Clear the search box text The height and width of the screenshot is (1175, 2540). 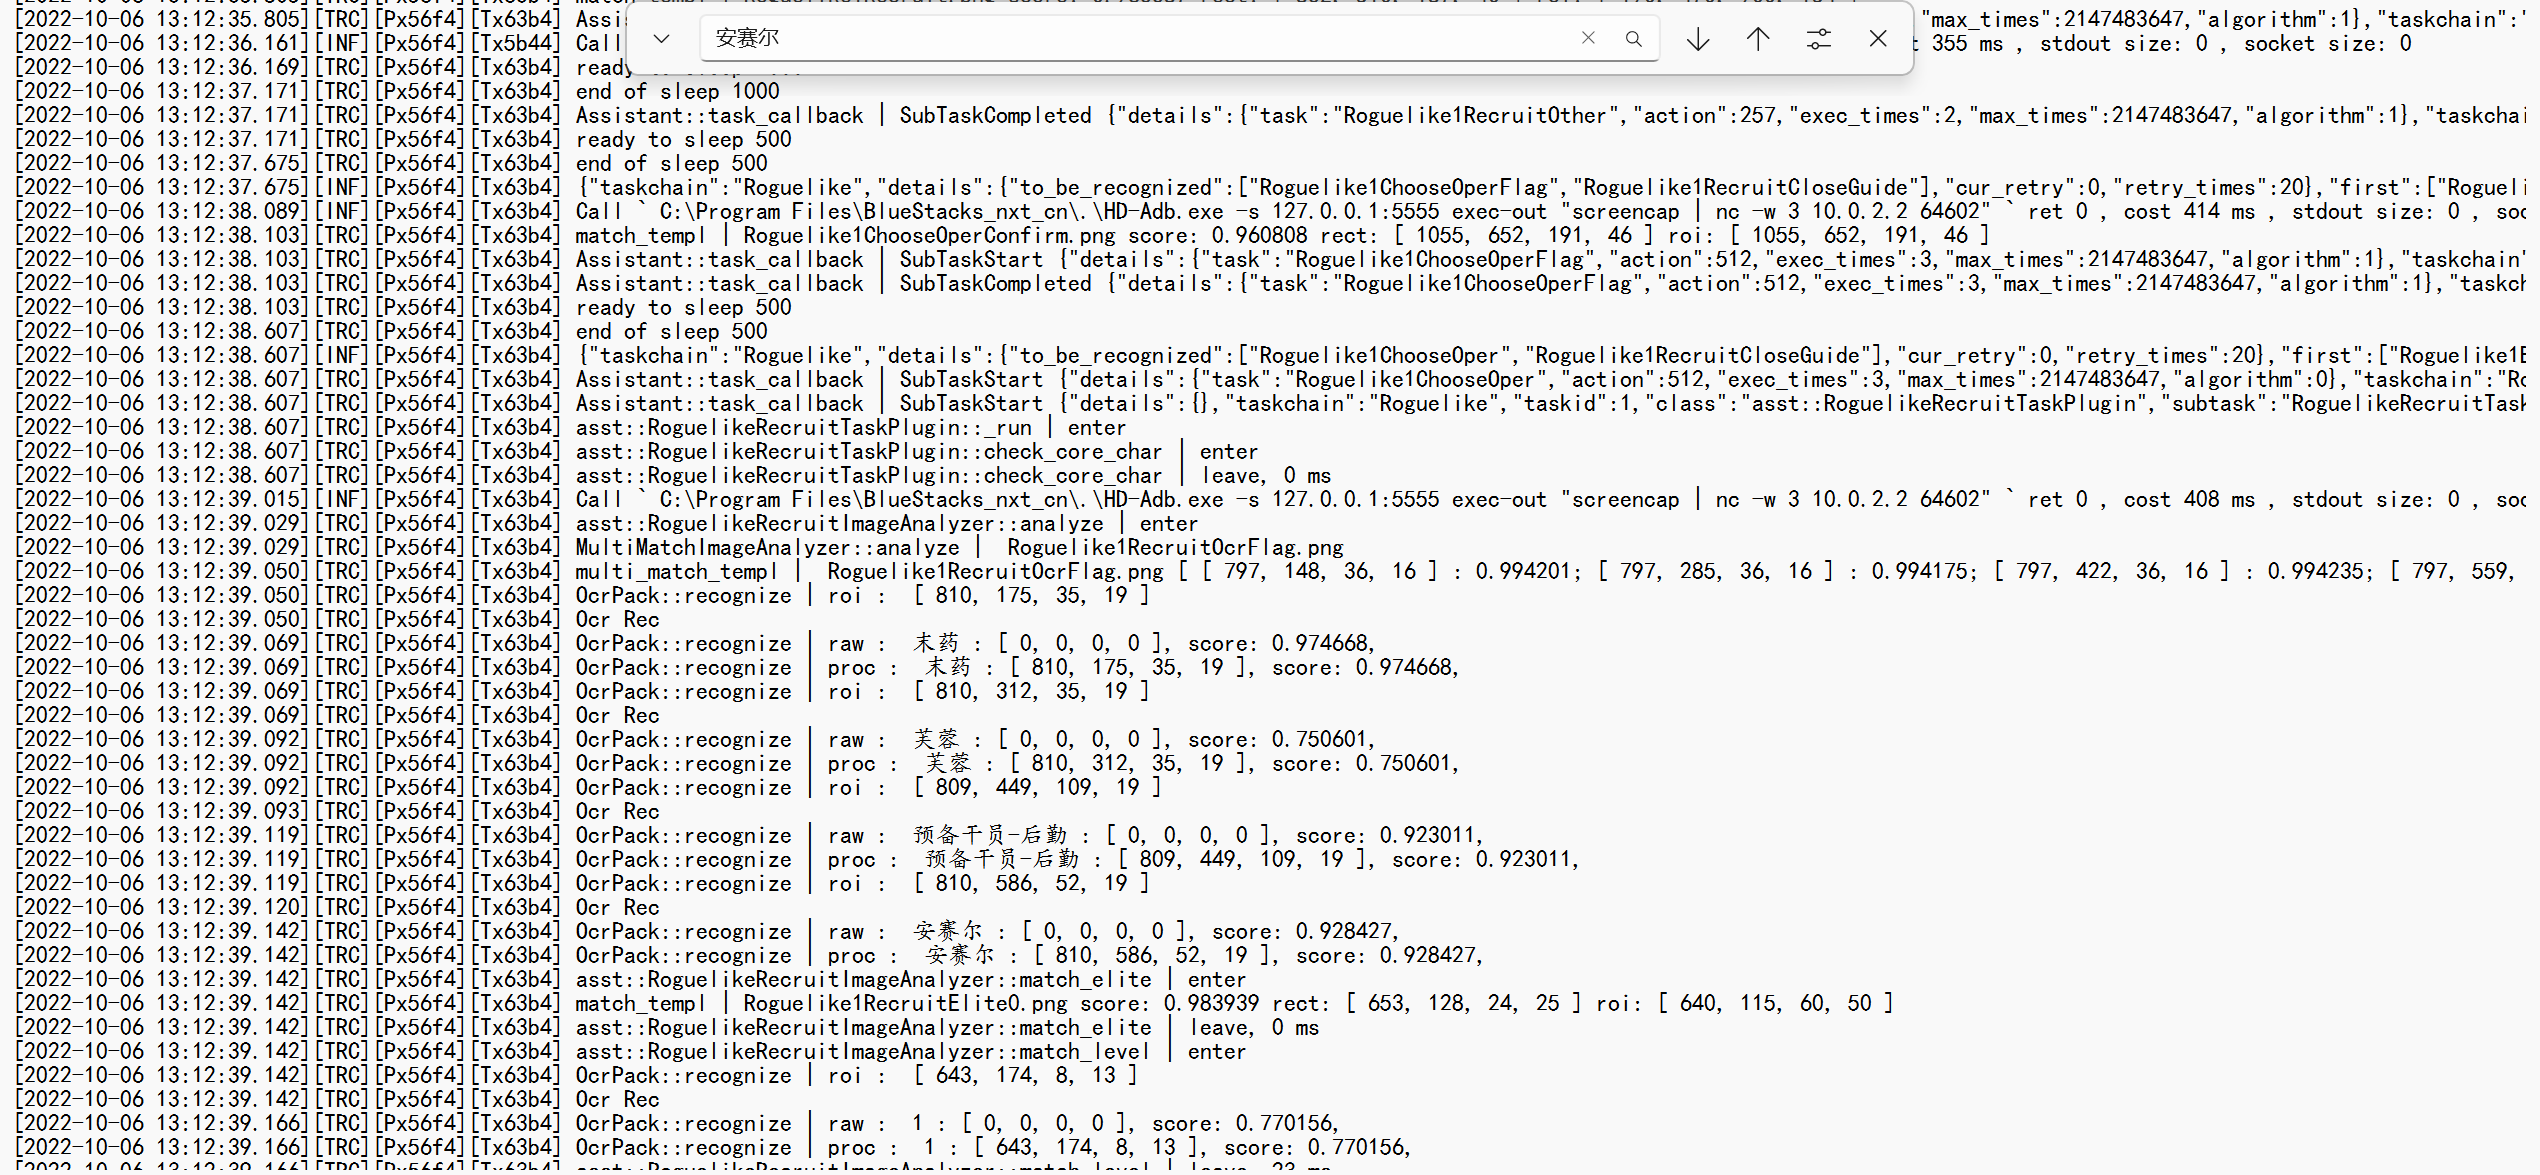click(1588, 39)
